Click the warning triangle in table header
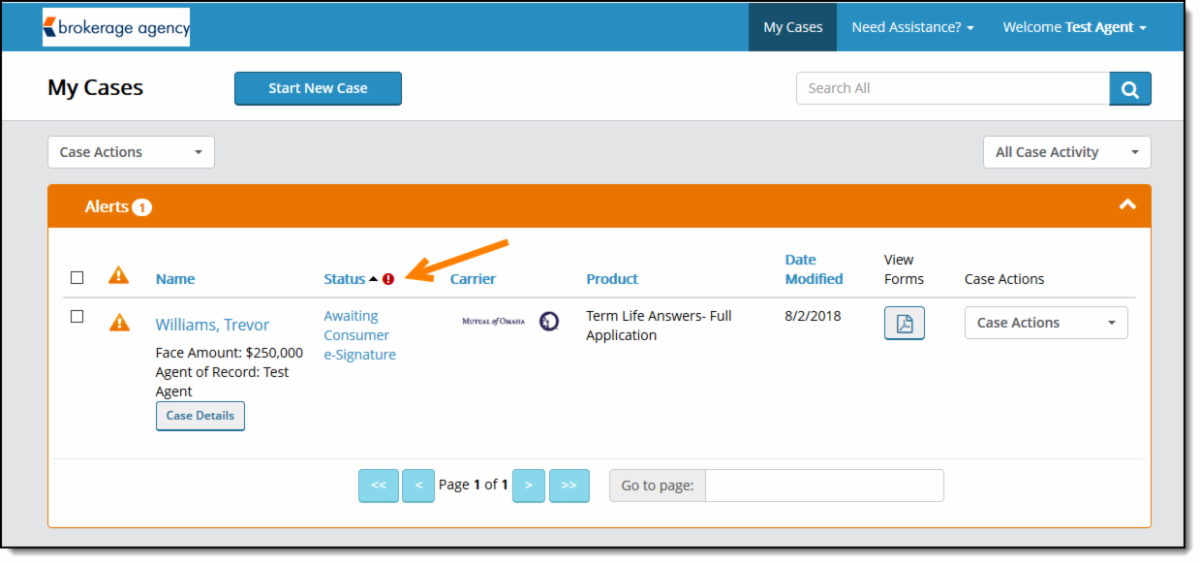Viewport: 1200px width, 563px height. (x=119, y=275)
